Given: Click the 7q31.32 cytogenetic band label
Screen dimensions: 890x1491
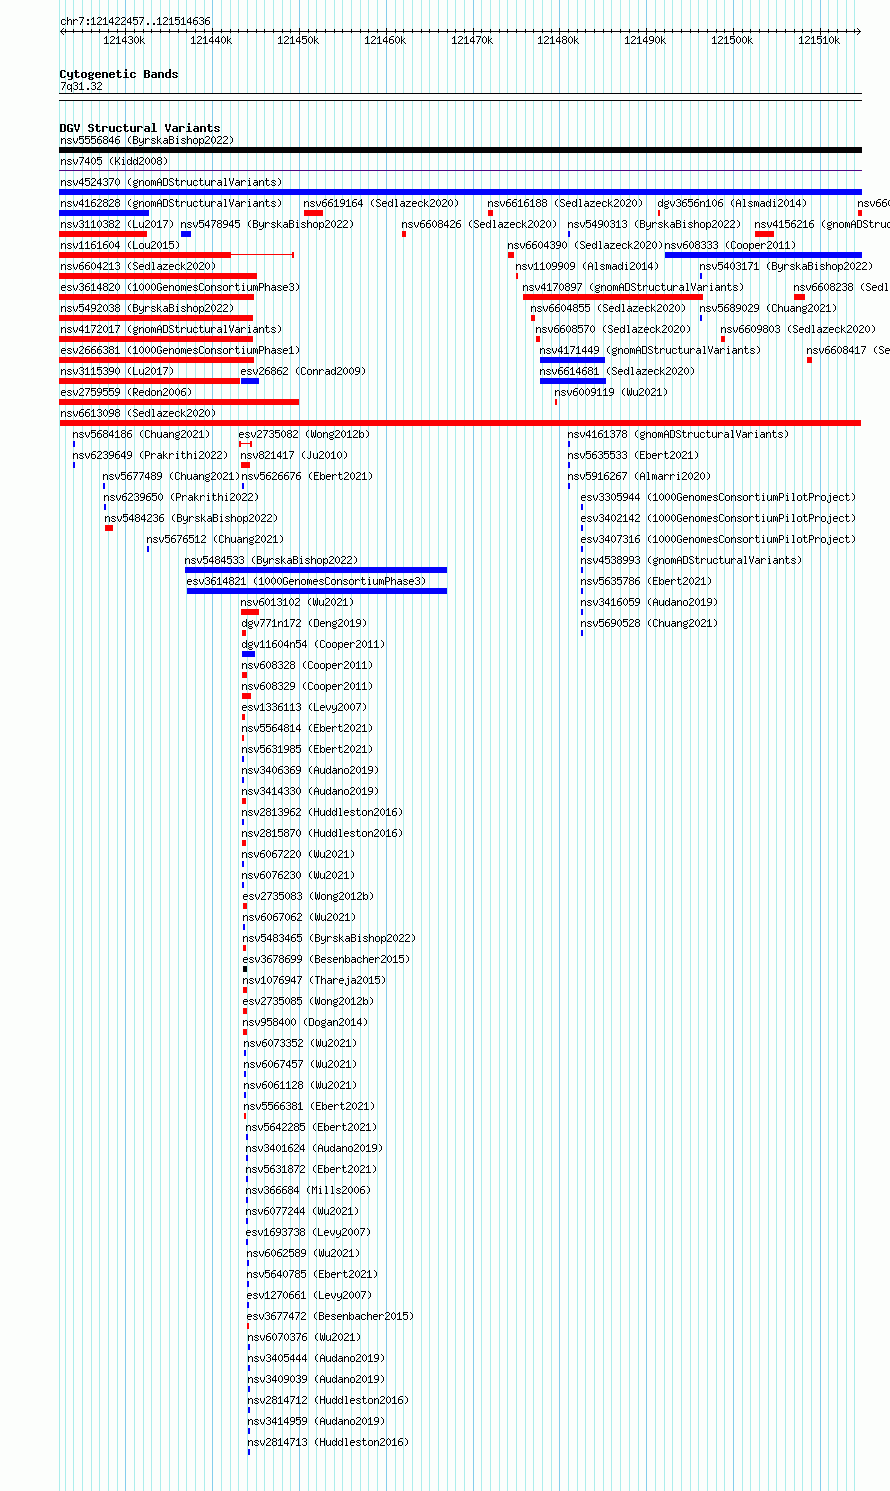Looking at the screenshot, I should coord(81,86).
